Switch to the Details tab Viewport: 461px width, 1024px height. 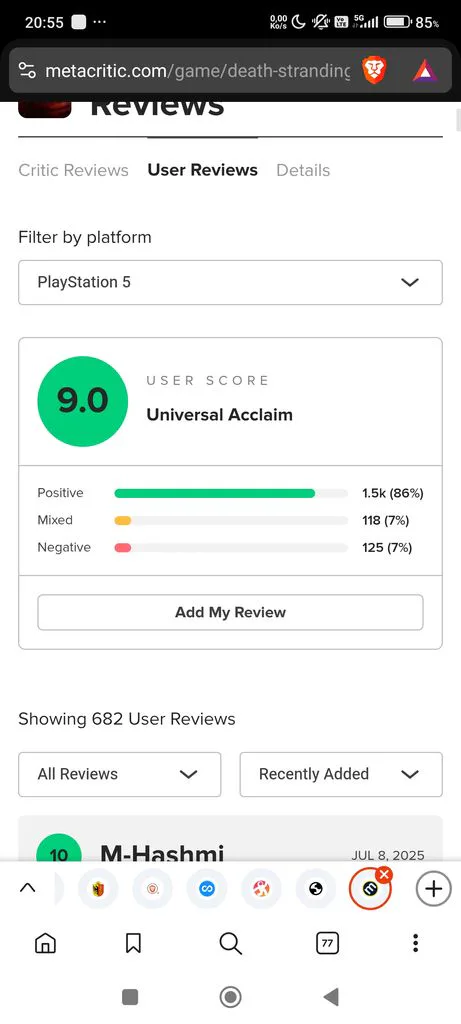(303, 170)
